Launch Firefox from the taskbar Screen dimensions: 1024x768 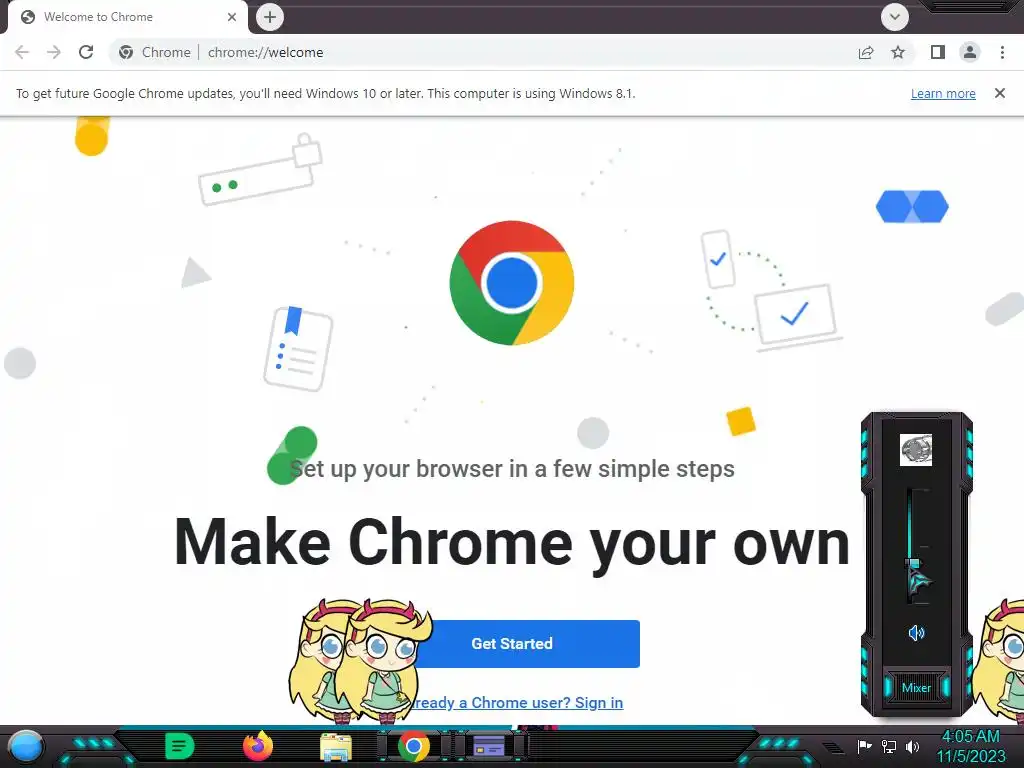tap(258, 746)
